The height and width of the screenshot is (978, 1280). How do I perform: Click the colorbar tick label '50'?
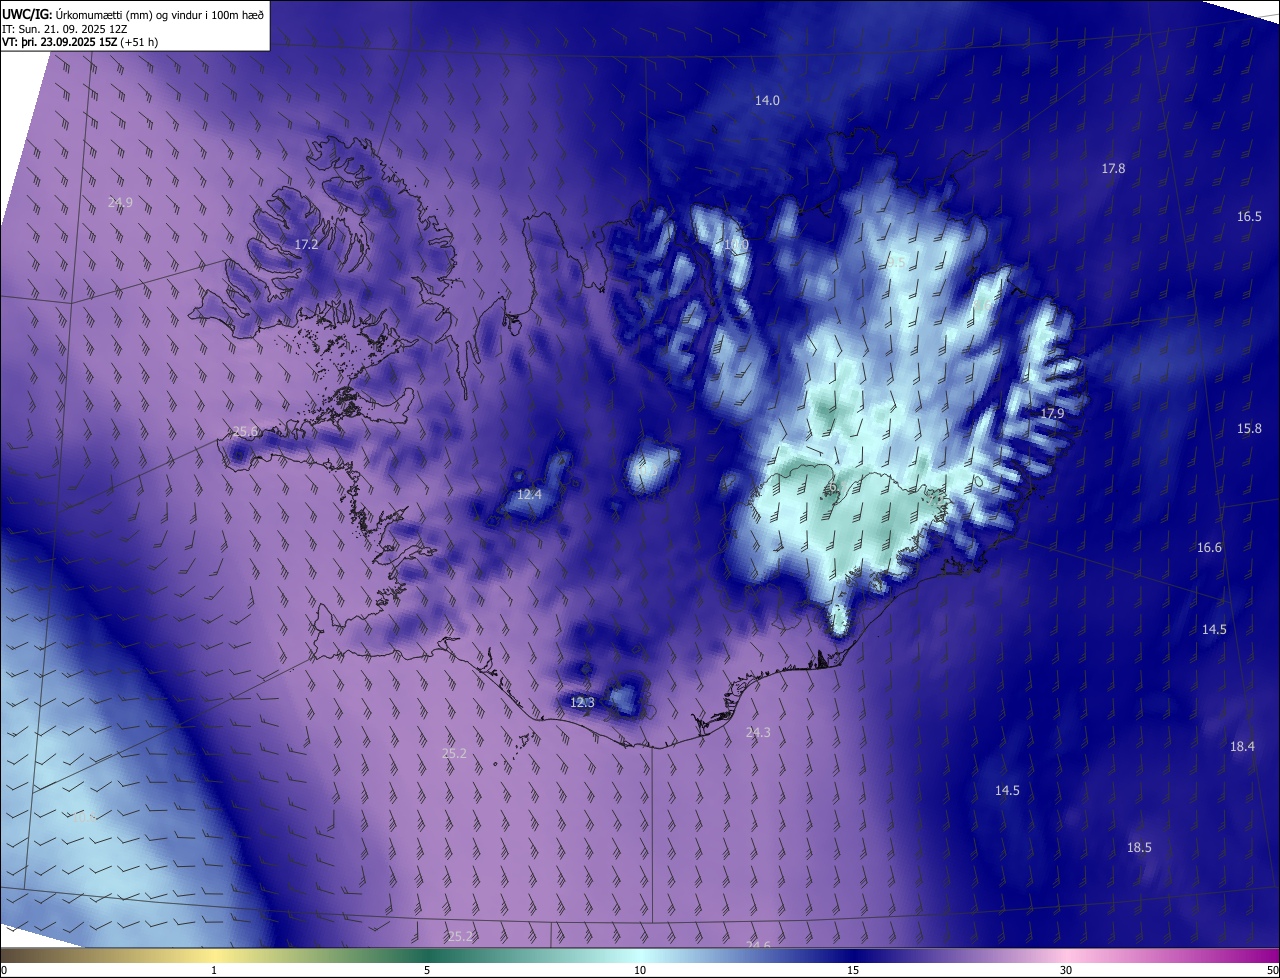pos(1272,970)
